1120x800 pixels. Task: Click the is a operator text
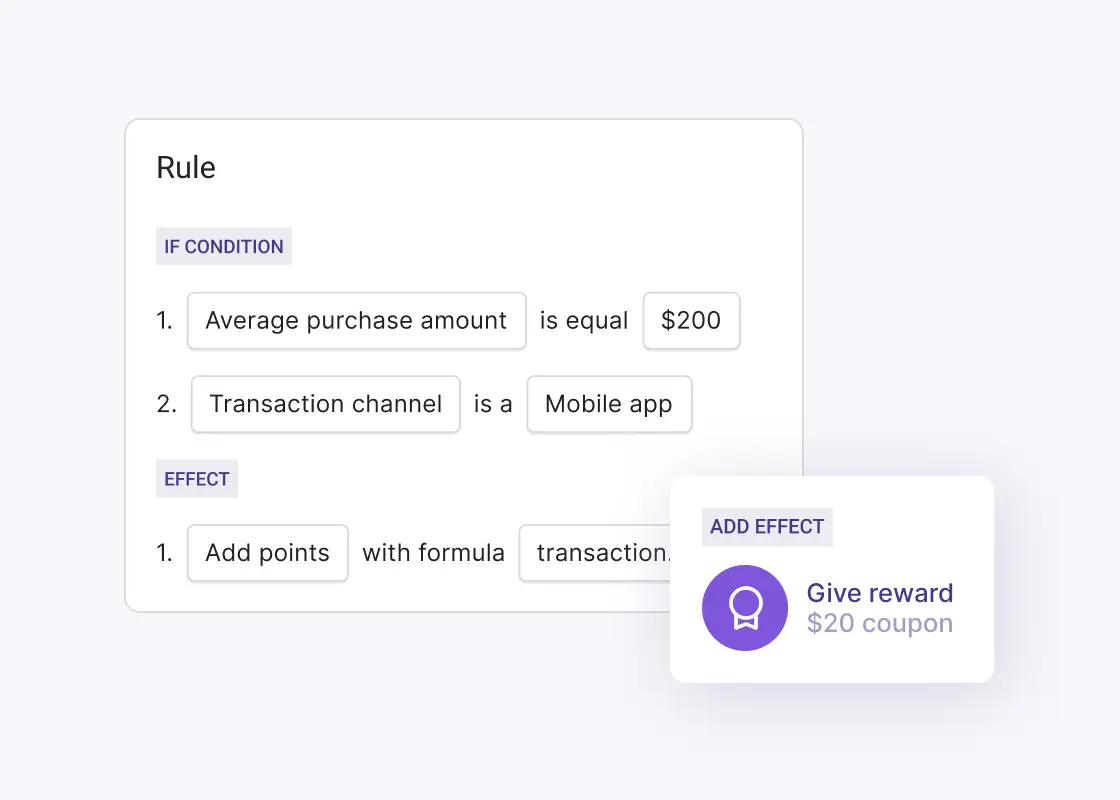point(493,404)
